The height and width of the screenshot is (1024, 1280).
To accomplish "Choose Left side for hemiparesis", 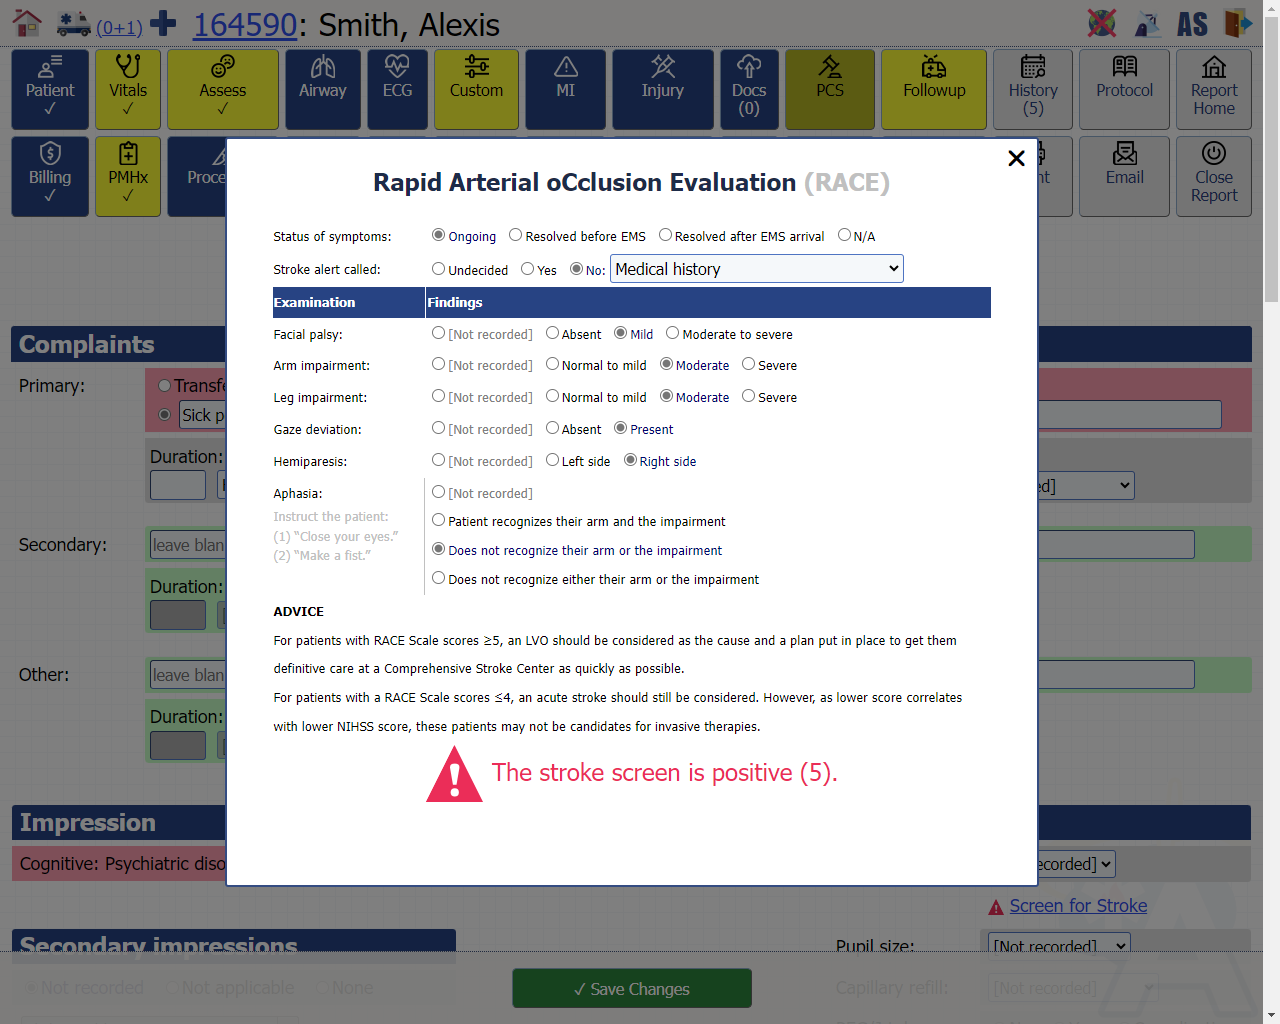I will click(x=553, y=461).
